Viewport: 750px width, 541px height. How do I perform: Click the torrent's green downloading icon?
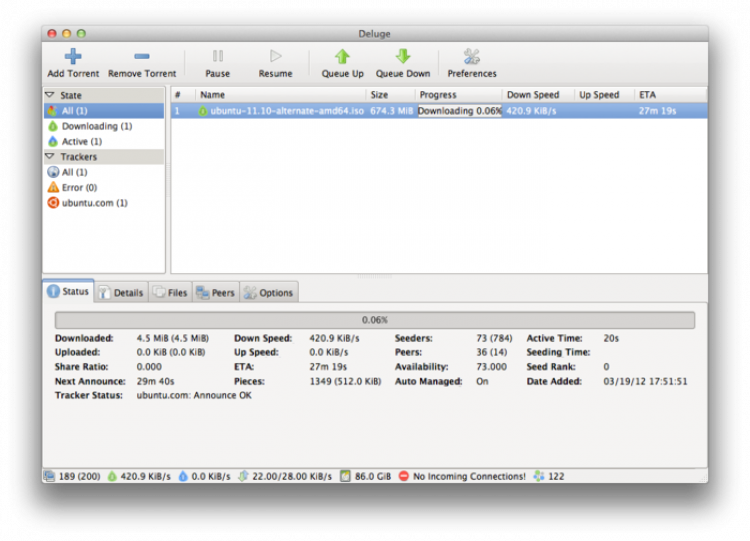(x=203, y=111)
